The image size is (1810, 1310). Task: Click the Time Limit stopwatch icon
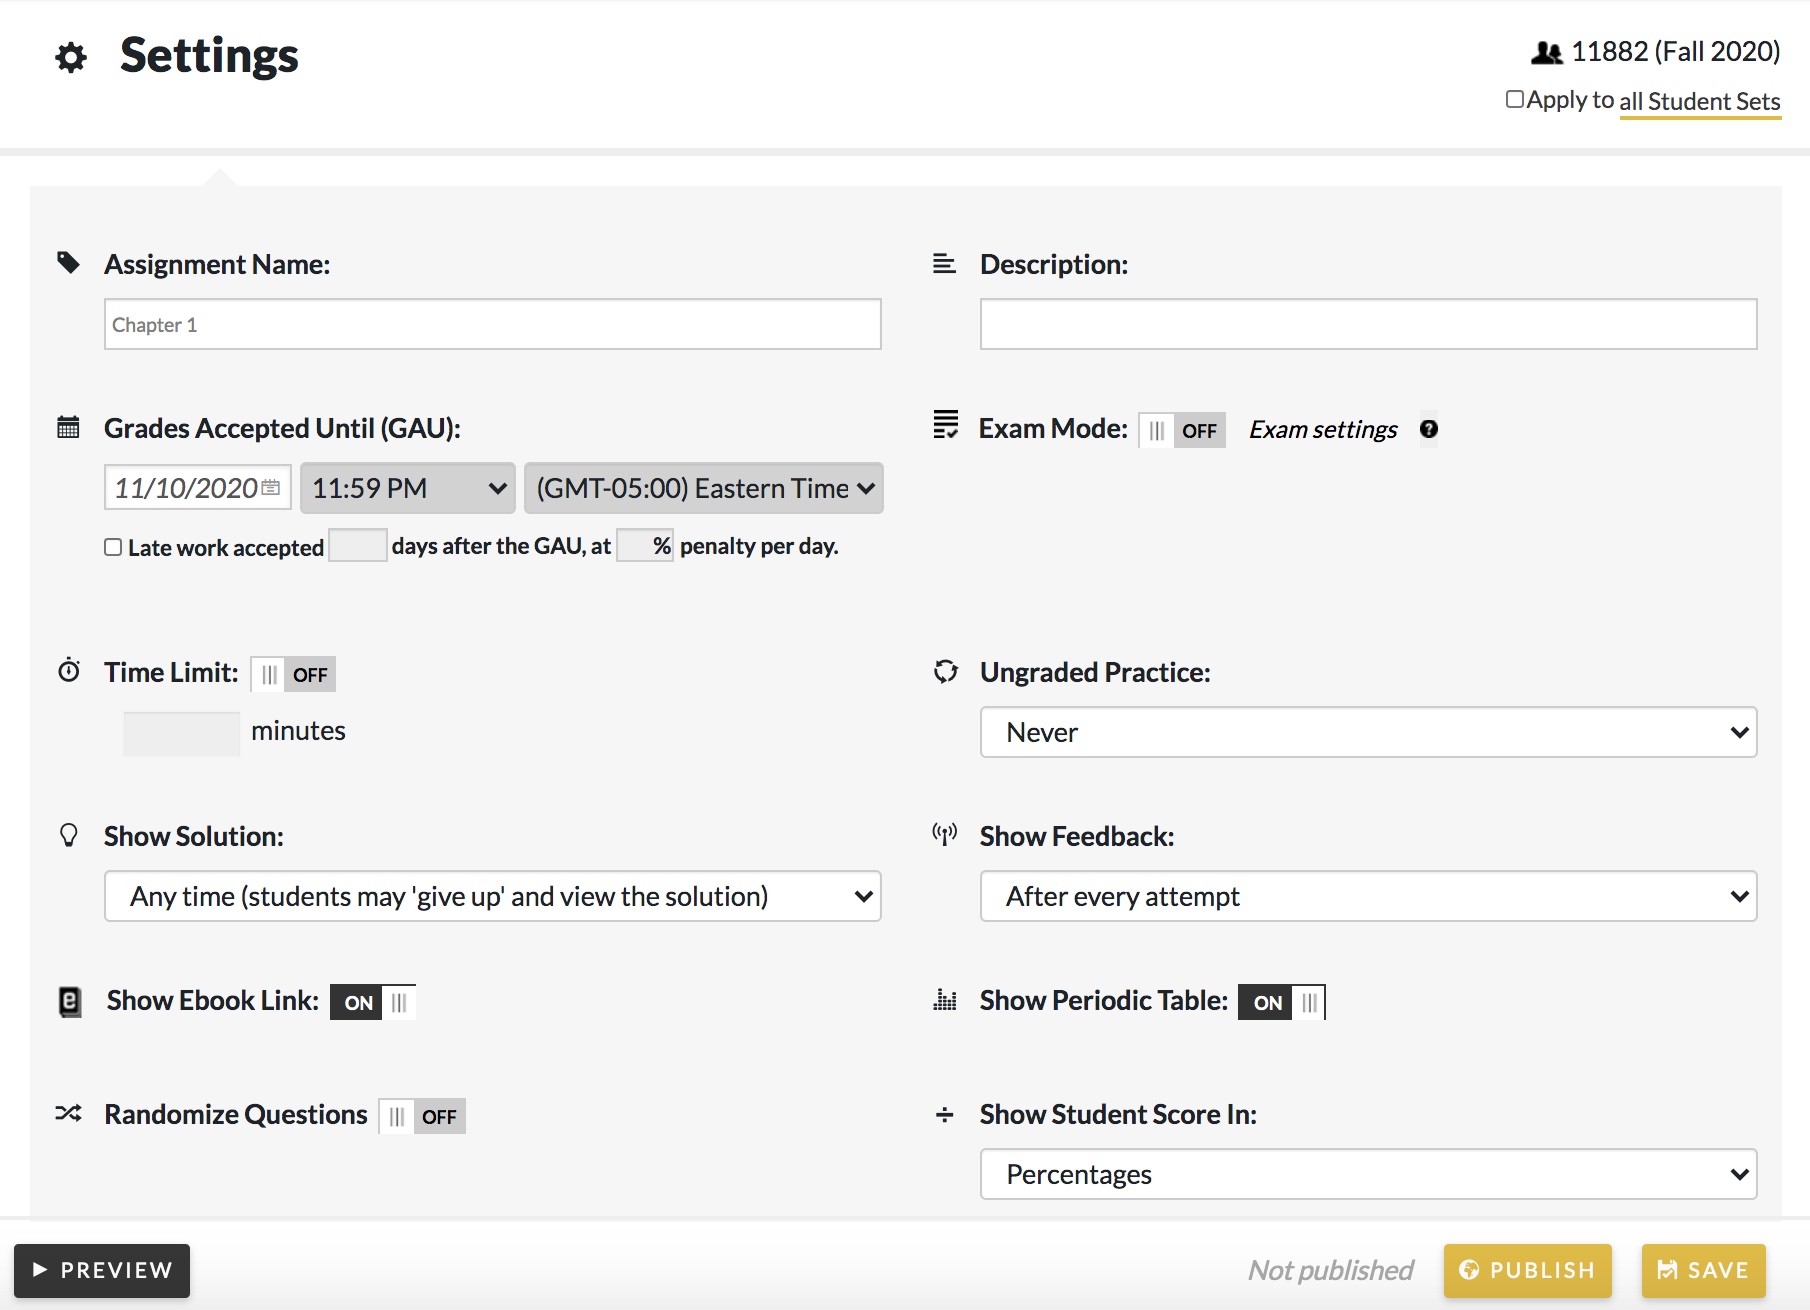(x=69, y=670)
